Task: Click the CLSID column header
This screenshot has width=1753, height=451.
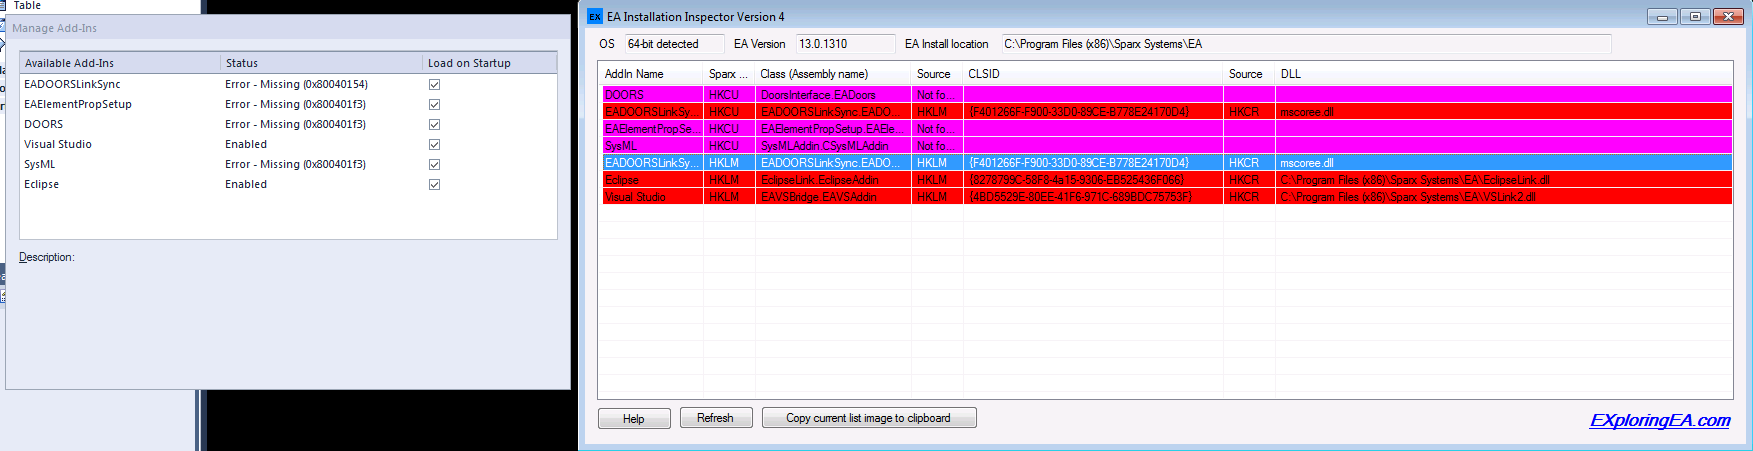Action: 1093,74
